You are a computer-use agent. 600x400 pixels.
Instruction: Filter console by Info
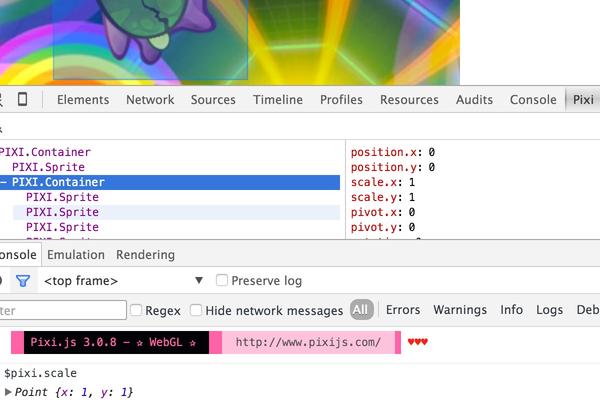click(511, 310)
